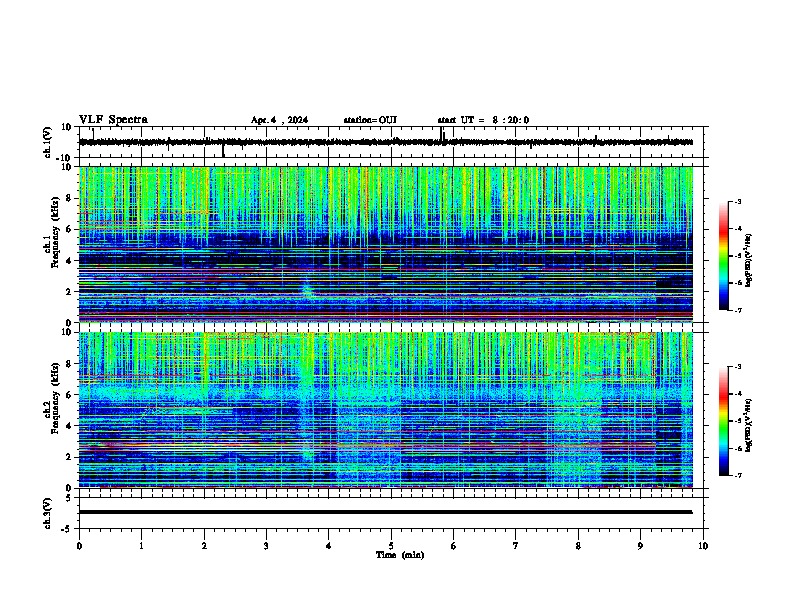The height and width of the screenshot is (612, 792).
Task: Click time axis tick label "8"
Action: [x=578, y=545]
